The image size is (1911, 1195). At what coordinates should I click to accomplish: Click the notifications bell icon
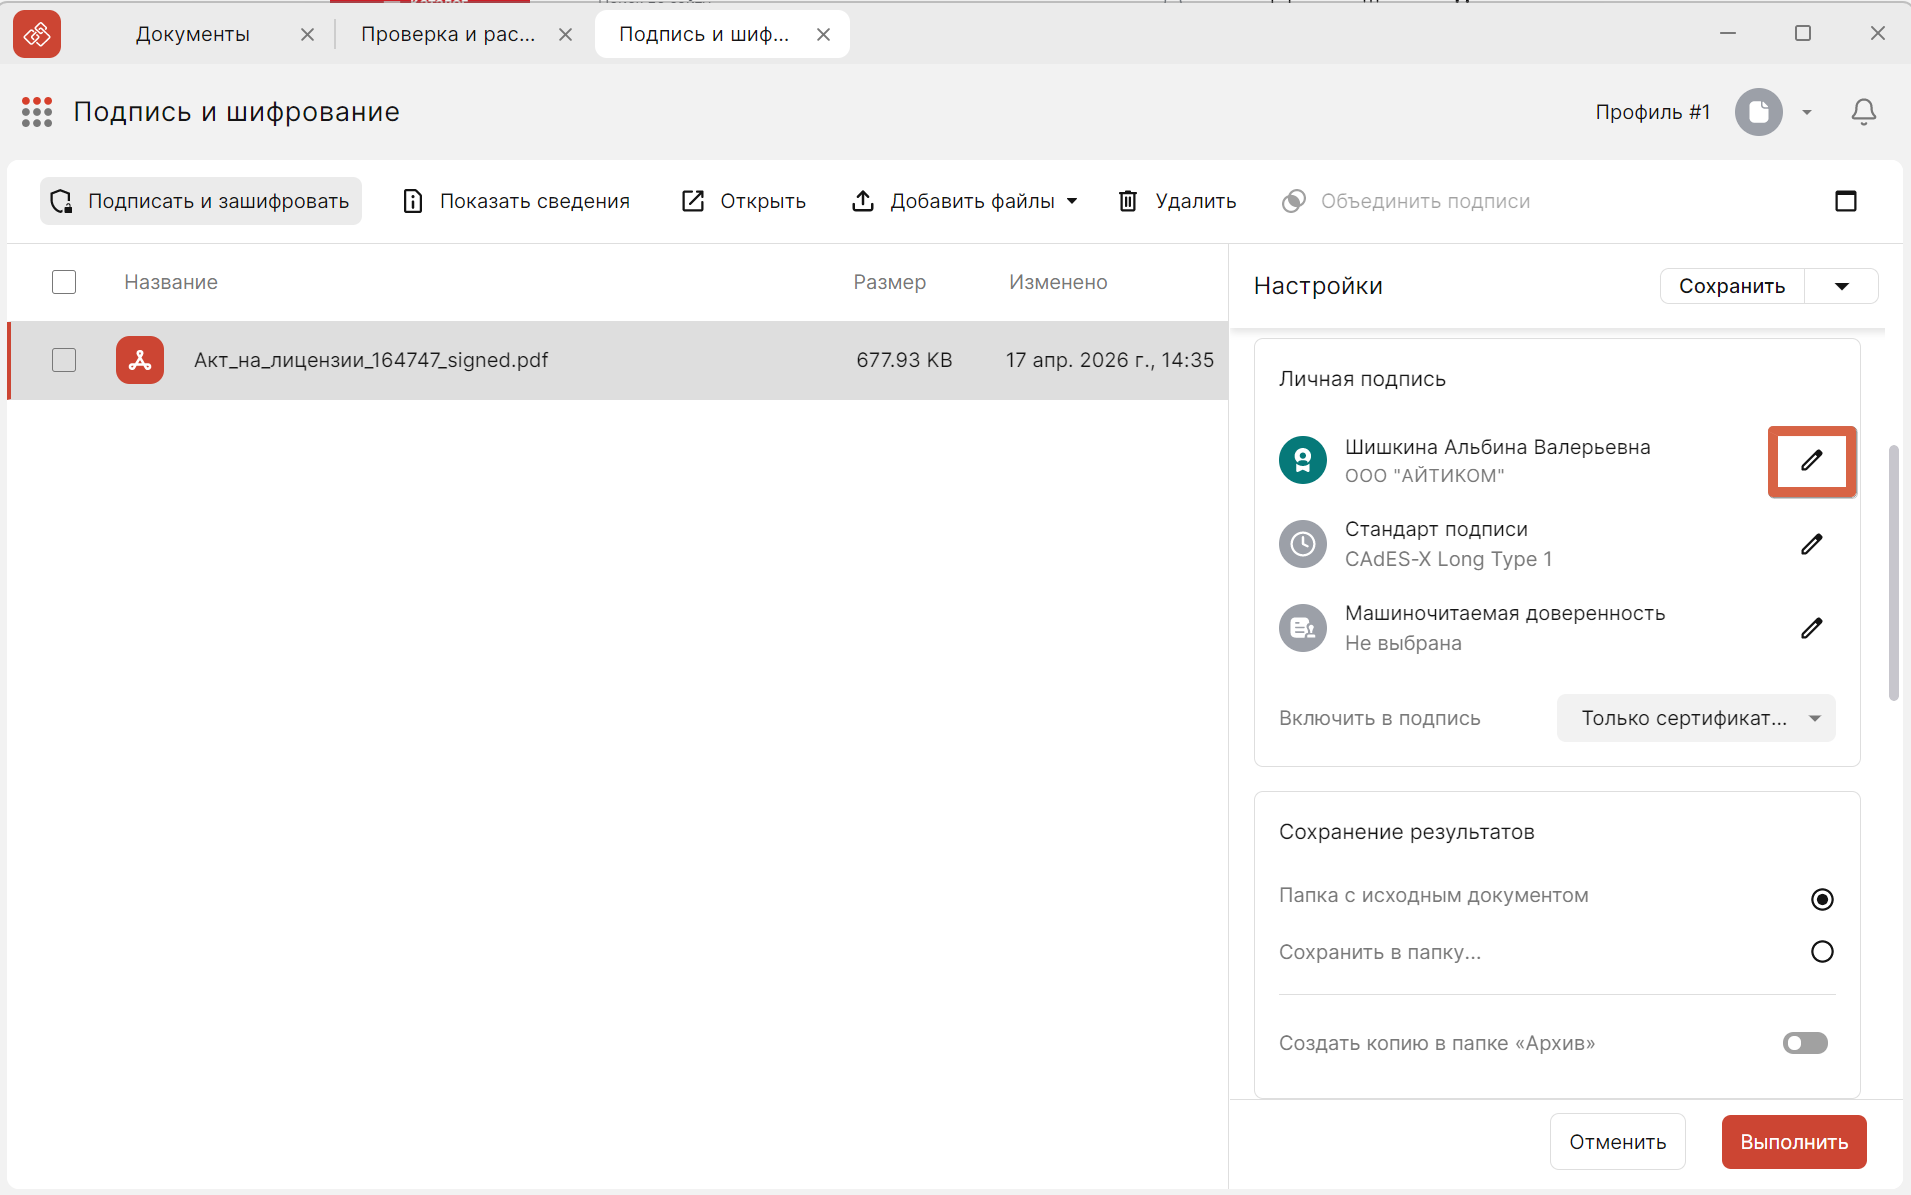(x=1863, y=112)
